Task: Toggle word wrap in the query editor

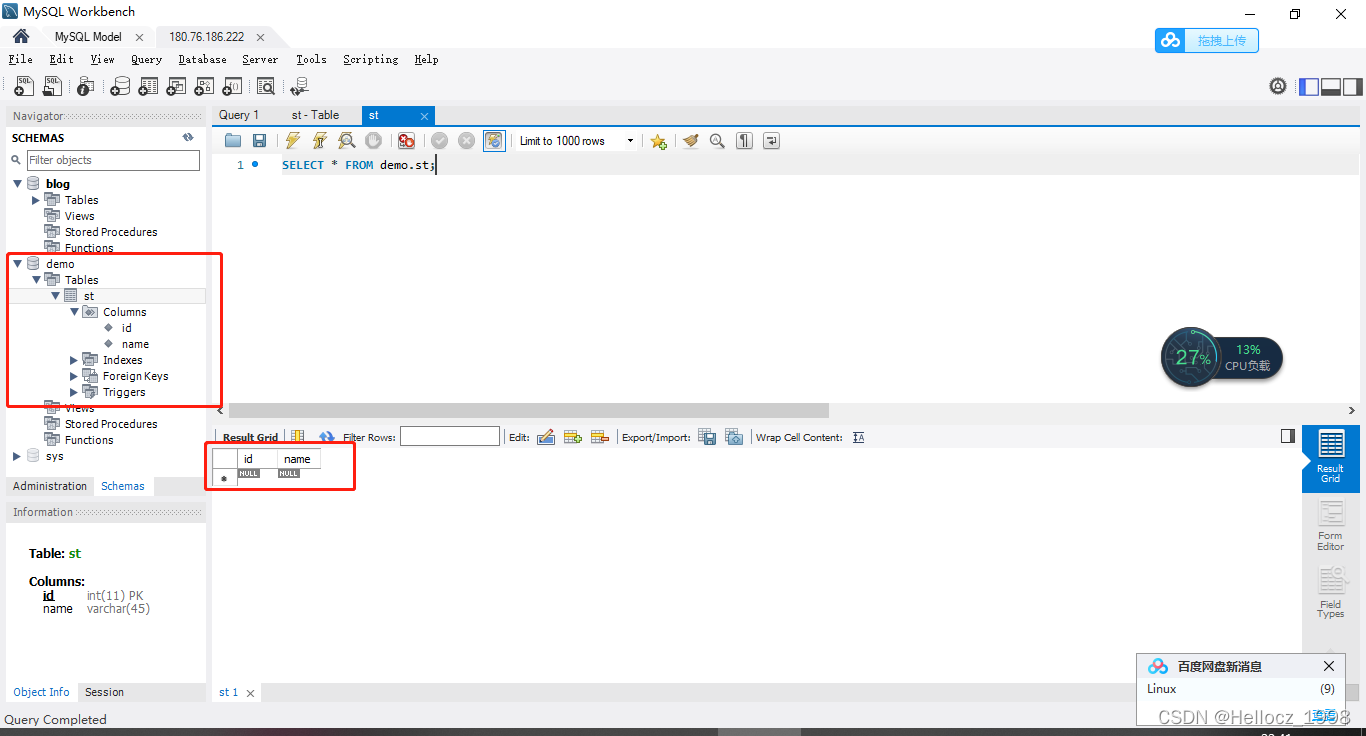Action: coord(771,141)
